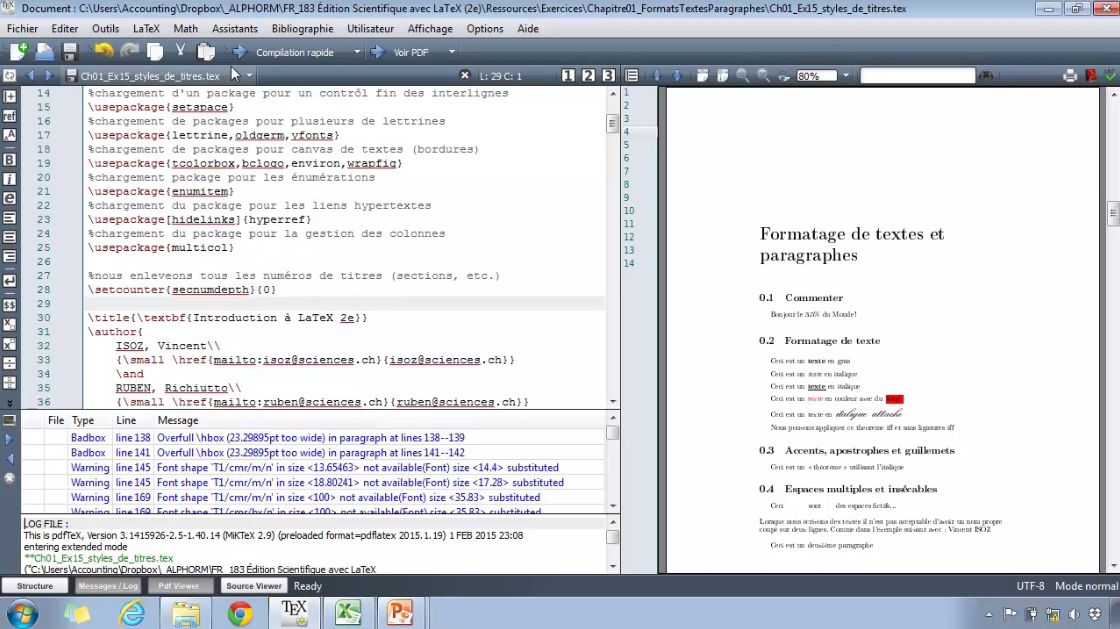Image resolution: width=1120 pixels, height=629 pixels.
Task: Go to previous document with left arrow
Action: 30,76
